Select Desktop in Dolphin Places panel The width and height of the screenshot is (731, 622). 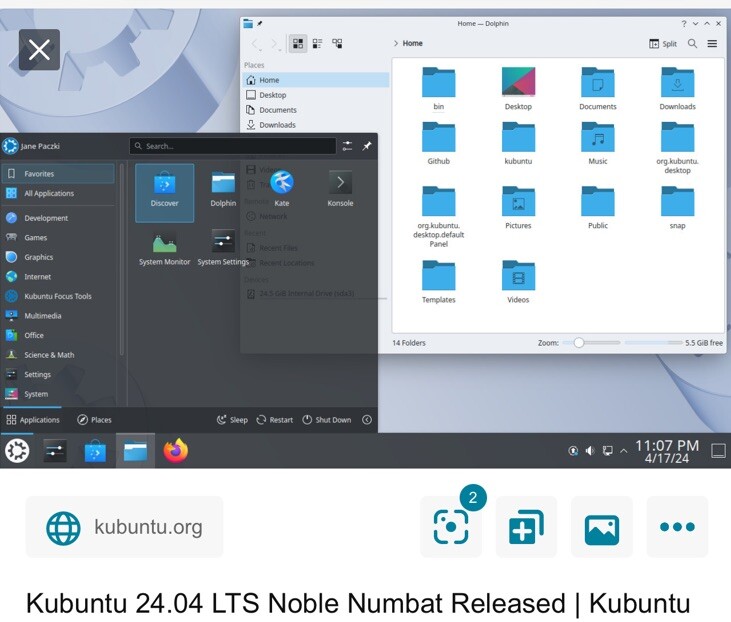click(x=316, y=95)
